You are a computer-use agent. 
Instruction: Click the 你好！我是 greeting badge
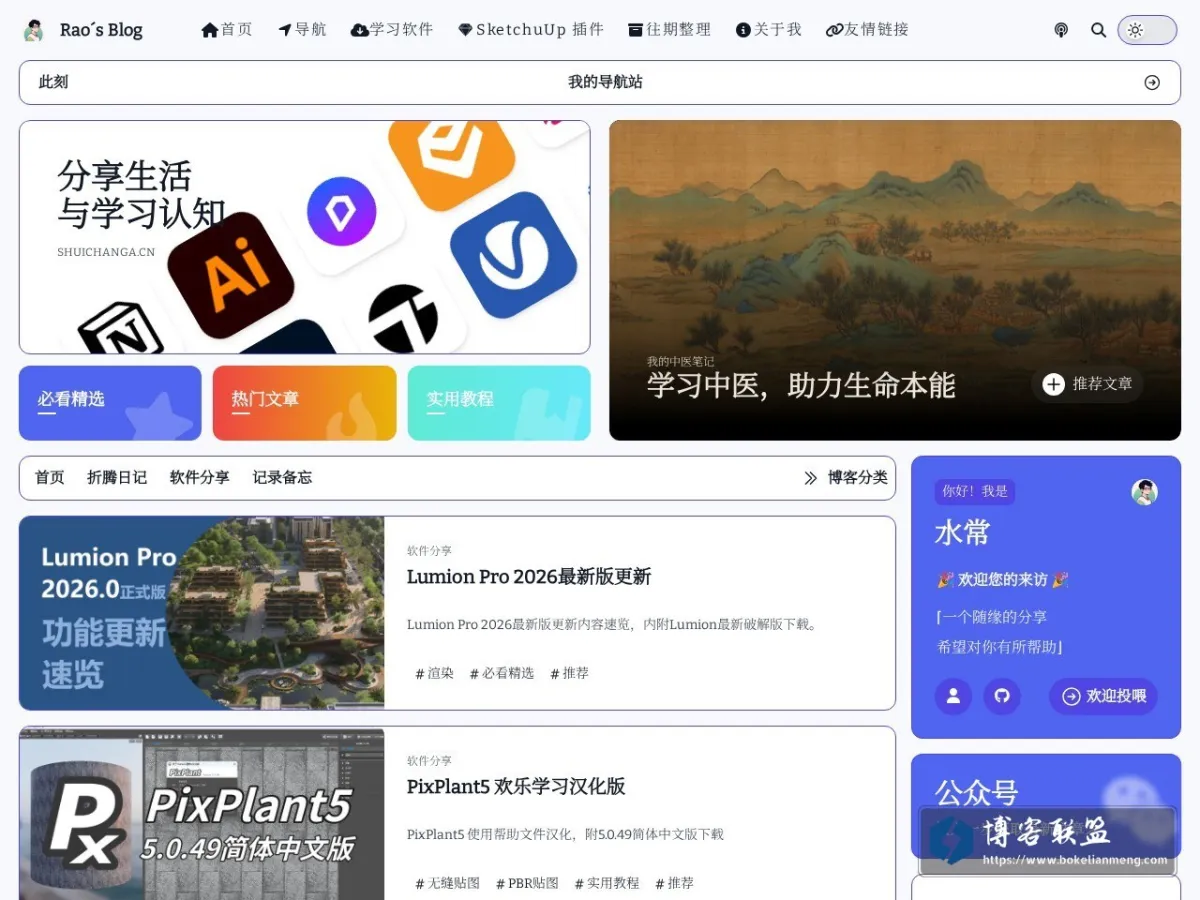pyautogui.click(x=975, y=492)
